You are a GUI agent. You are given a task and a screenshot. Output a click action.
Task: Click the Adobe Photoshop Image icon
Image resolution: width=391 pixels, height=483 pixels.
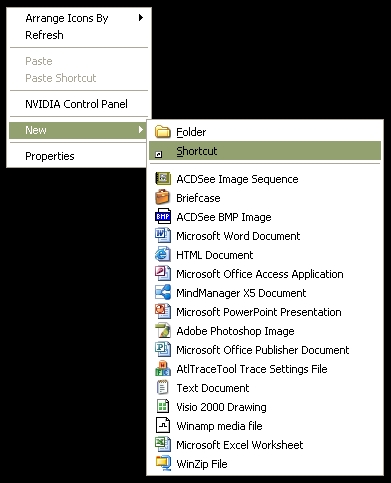point(163,331)
